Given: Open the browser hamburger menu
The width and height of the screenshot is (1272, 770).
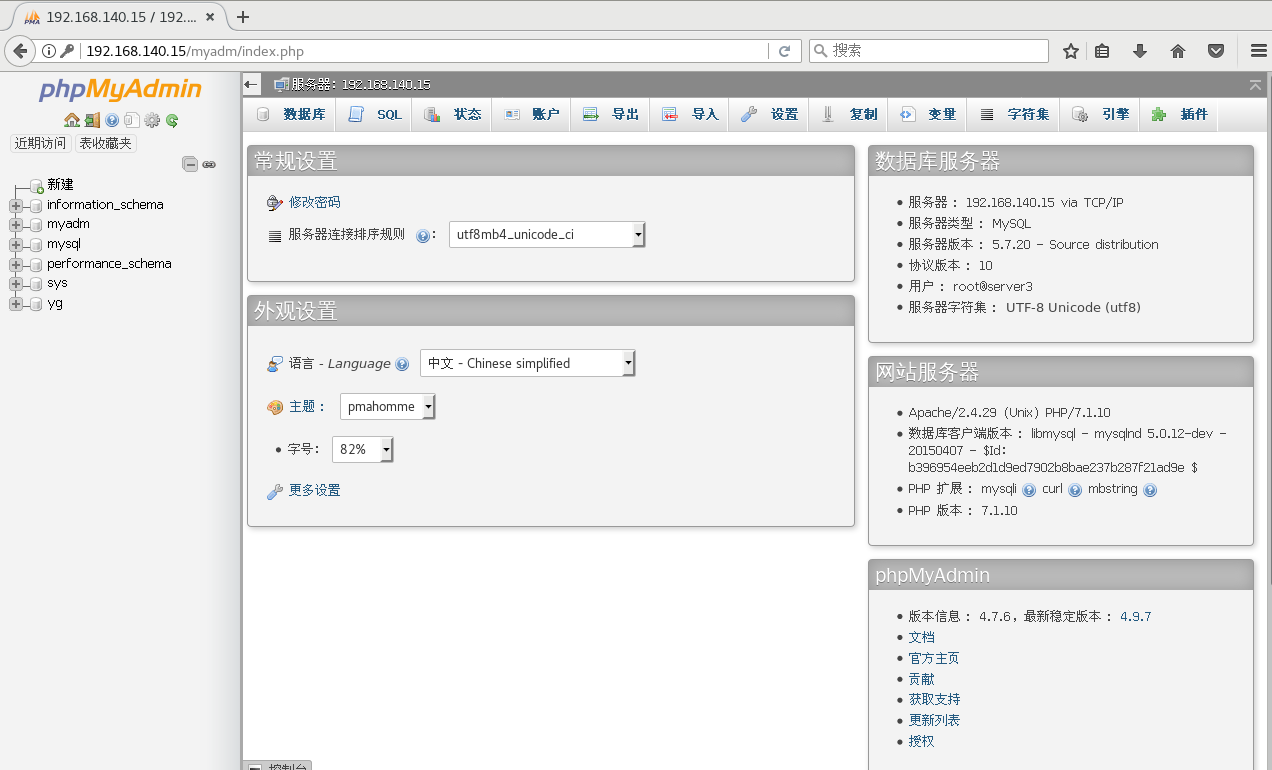Looking at the screenshot, I should click(x=1259, y=51).
